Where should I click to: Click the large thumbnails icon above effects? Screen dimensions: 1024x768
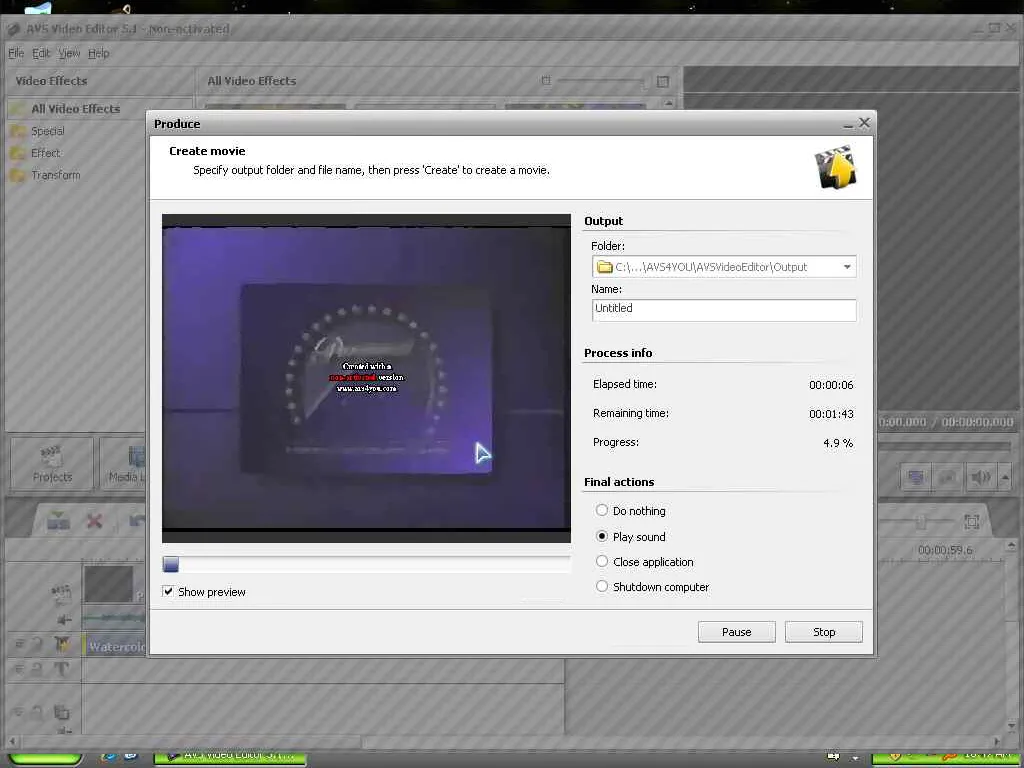[663, 82]
